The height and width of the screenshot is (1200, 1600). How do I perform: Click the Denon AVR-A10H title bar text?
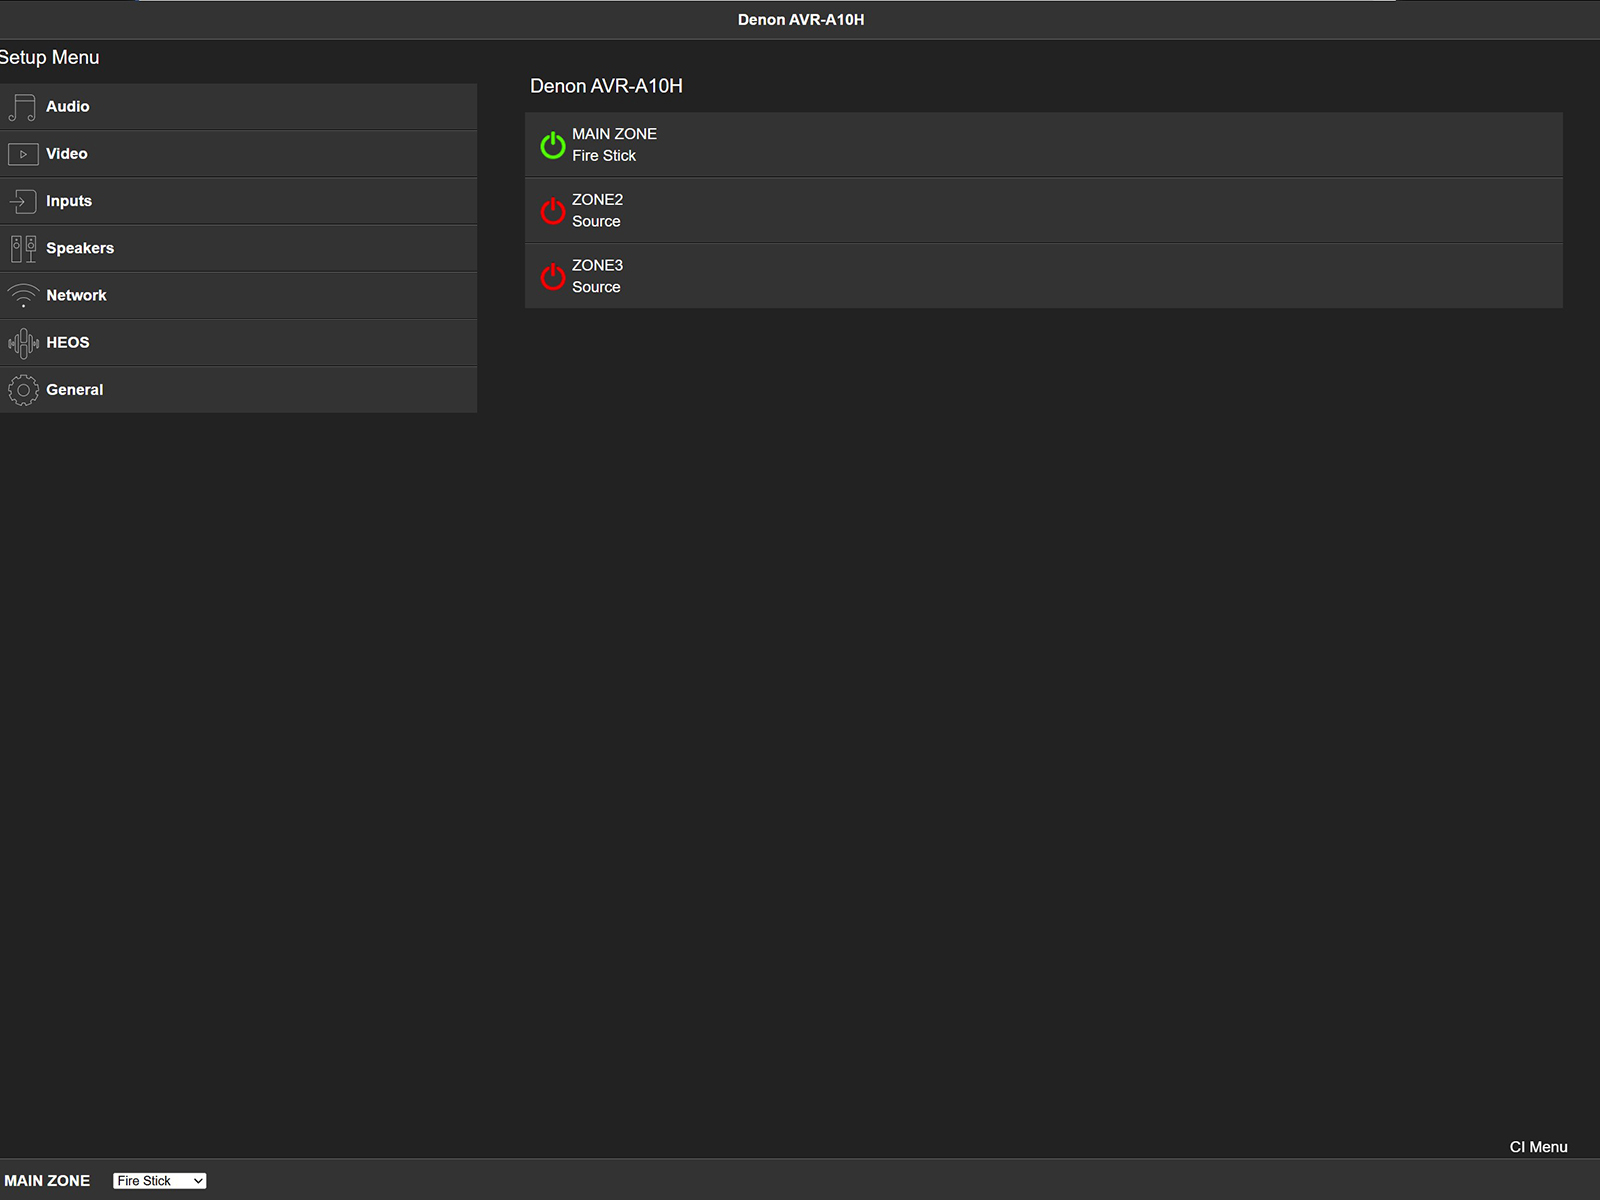pyautogui.click(x=801, y=20)
